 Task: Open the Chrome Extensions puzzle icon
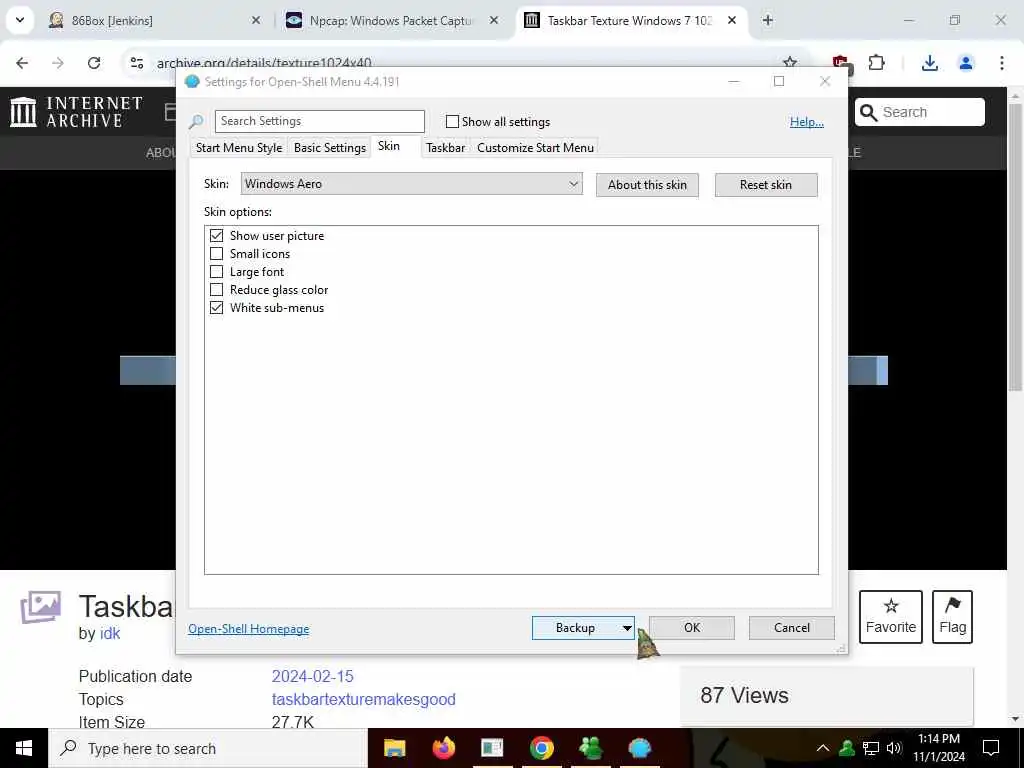[x=876, y=63]
